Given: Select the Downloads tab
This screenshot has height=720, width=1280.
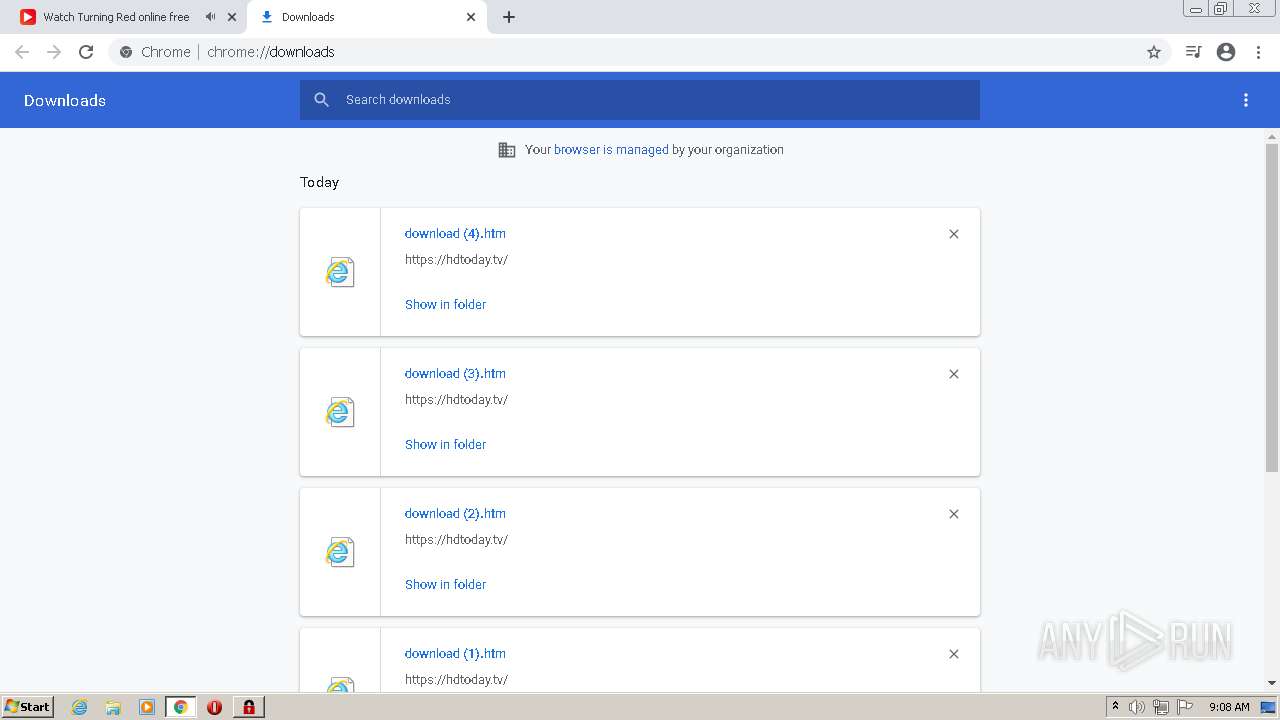Looking at the screenshot, I should pos(367,17).
